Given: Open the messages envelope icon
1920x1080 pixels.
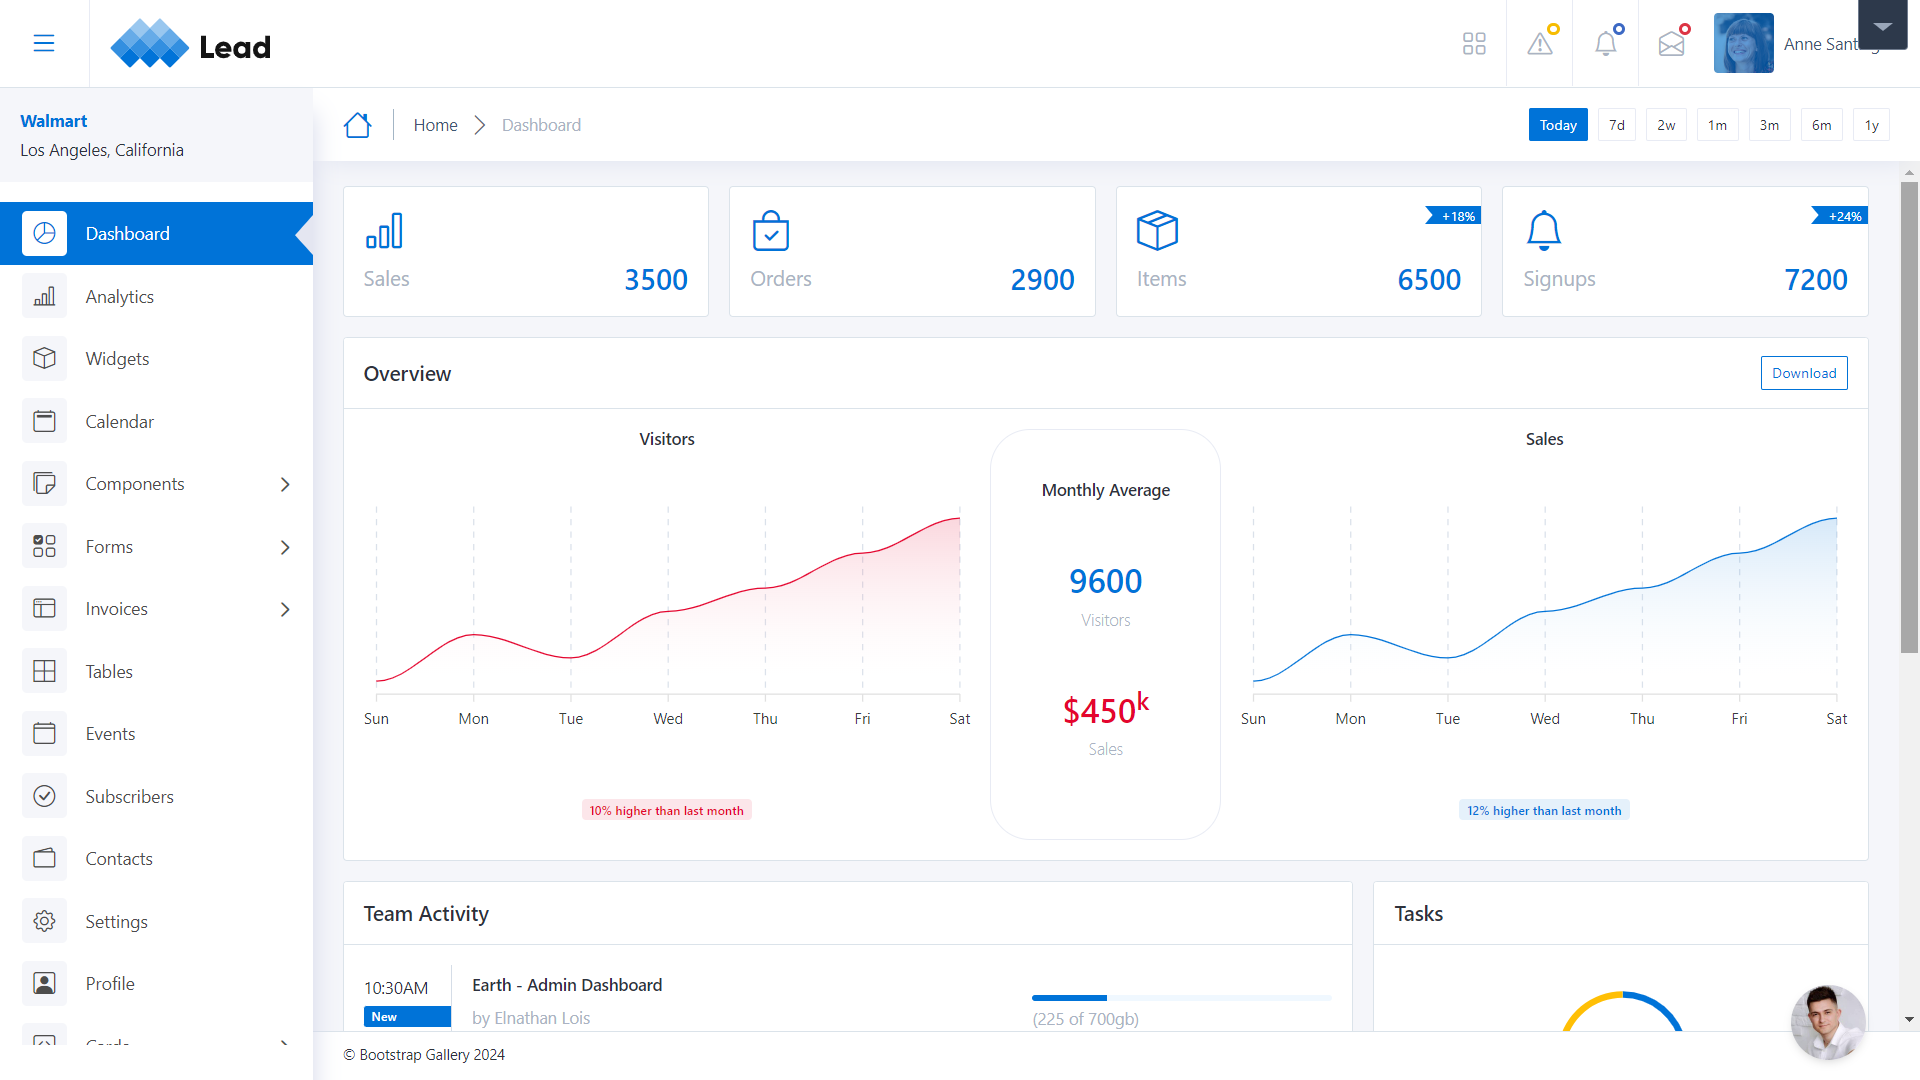Looking at the screenshot, I should pyautogui.click(x=1671, y=43).
